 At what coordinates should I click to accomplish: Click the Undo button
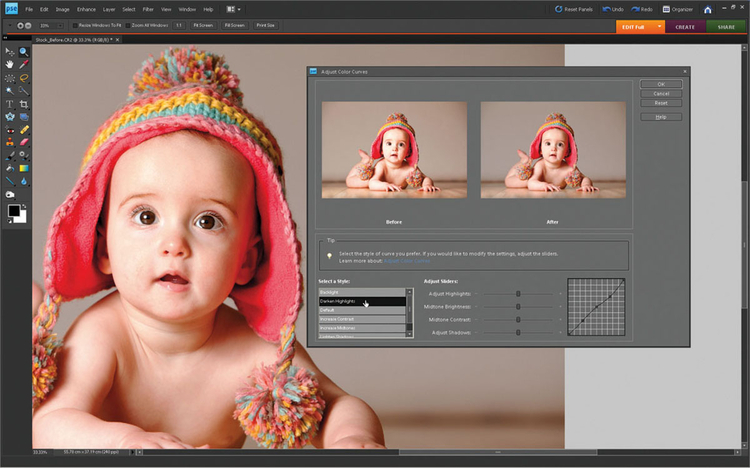pyautogui.click(x=613, y=9)
